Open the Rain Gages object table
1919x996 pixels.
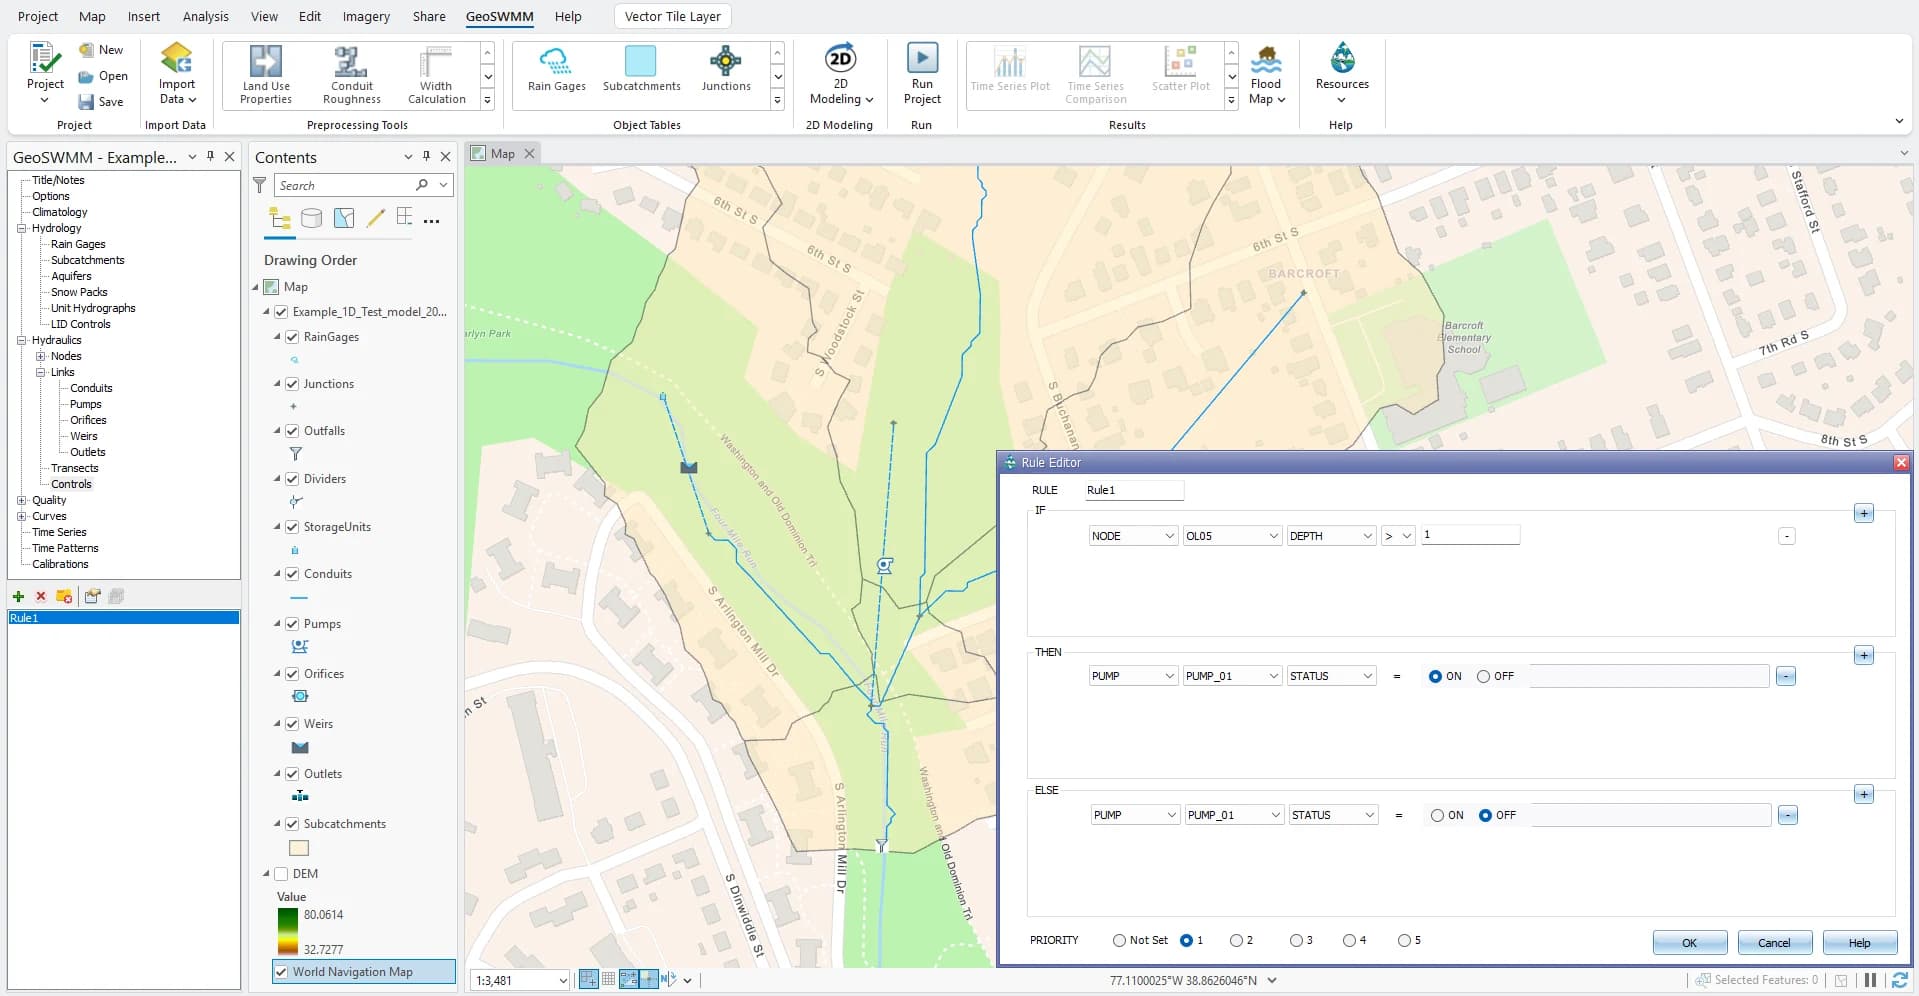556,62
